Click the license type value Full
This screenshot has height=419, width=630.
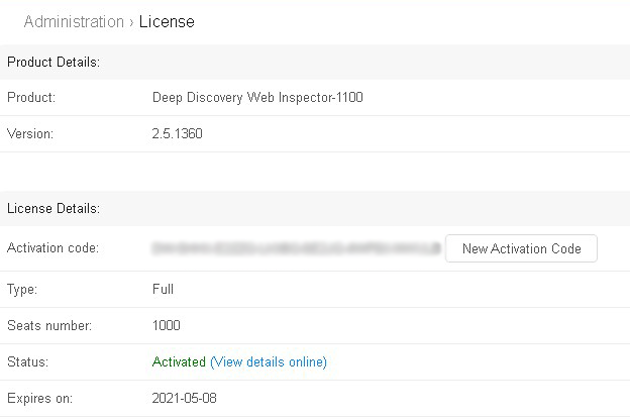pos(162,289)
